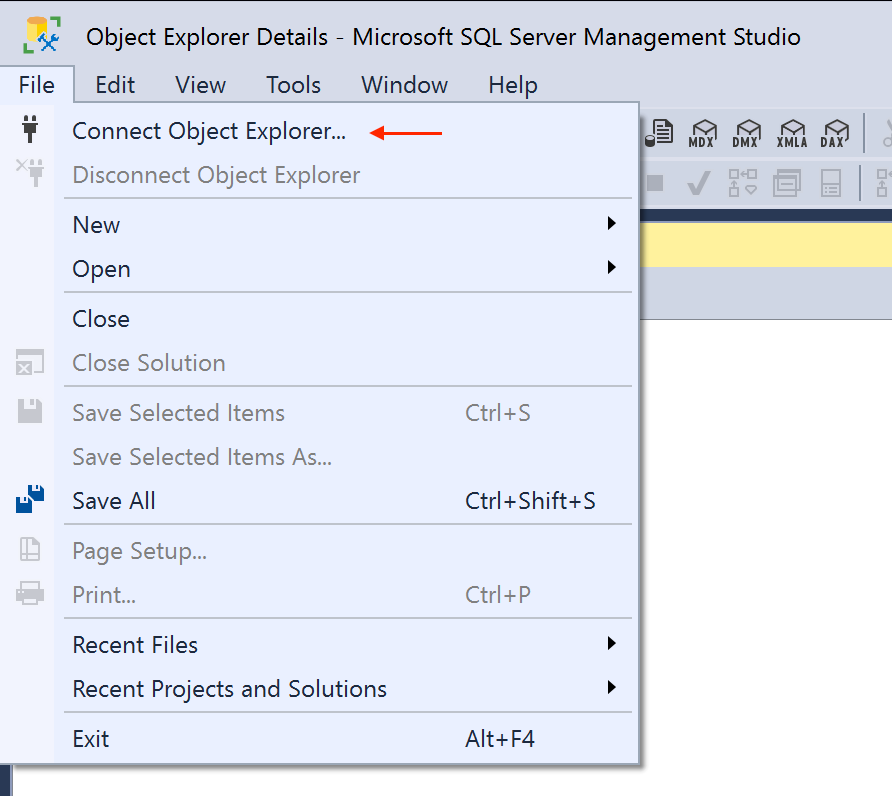Click the Close Solution window icon
Screen dimensions: 892x796
point(30,362)
